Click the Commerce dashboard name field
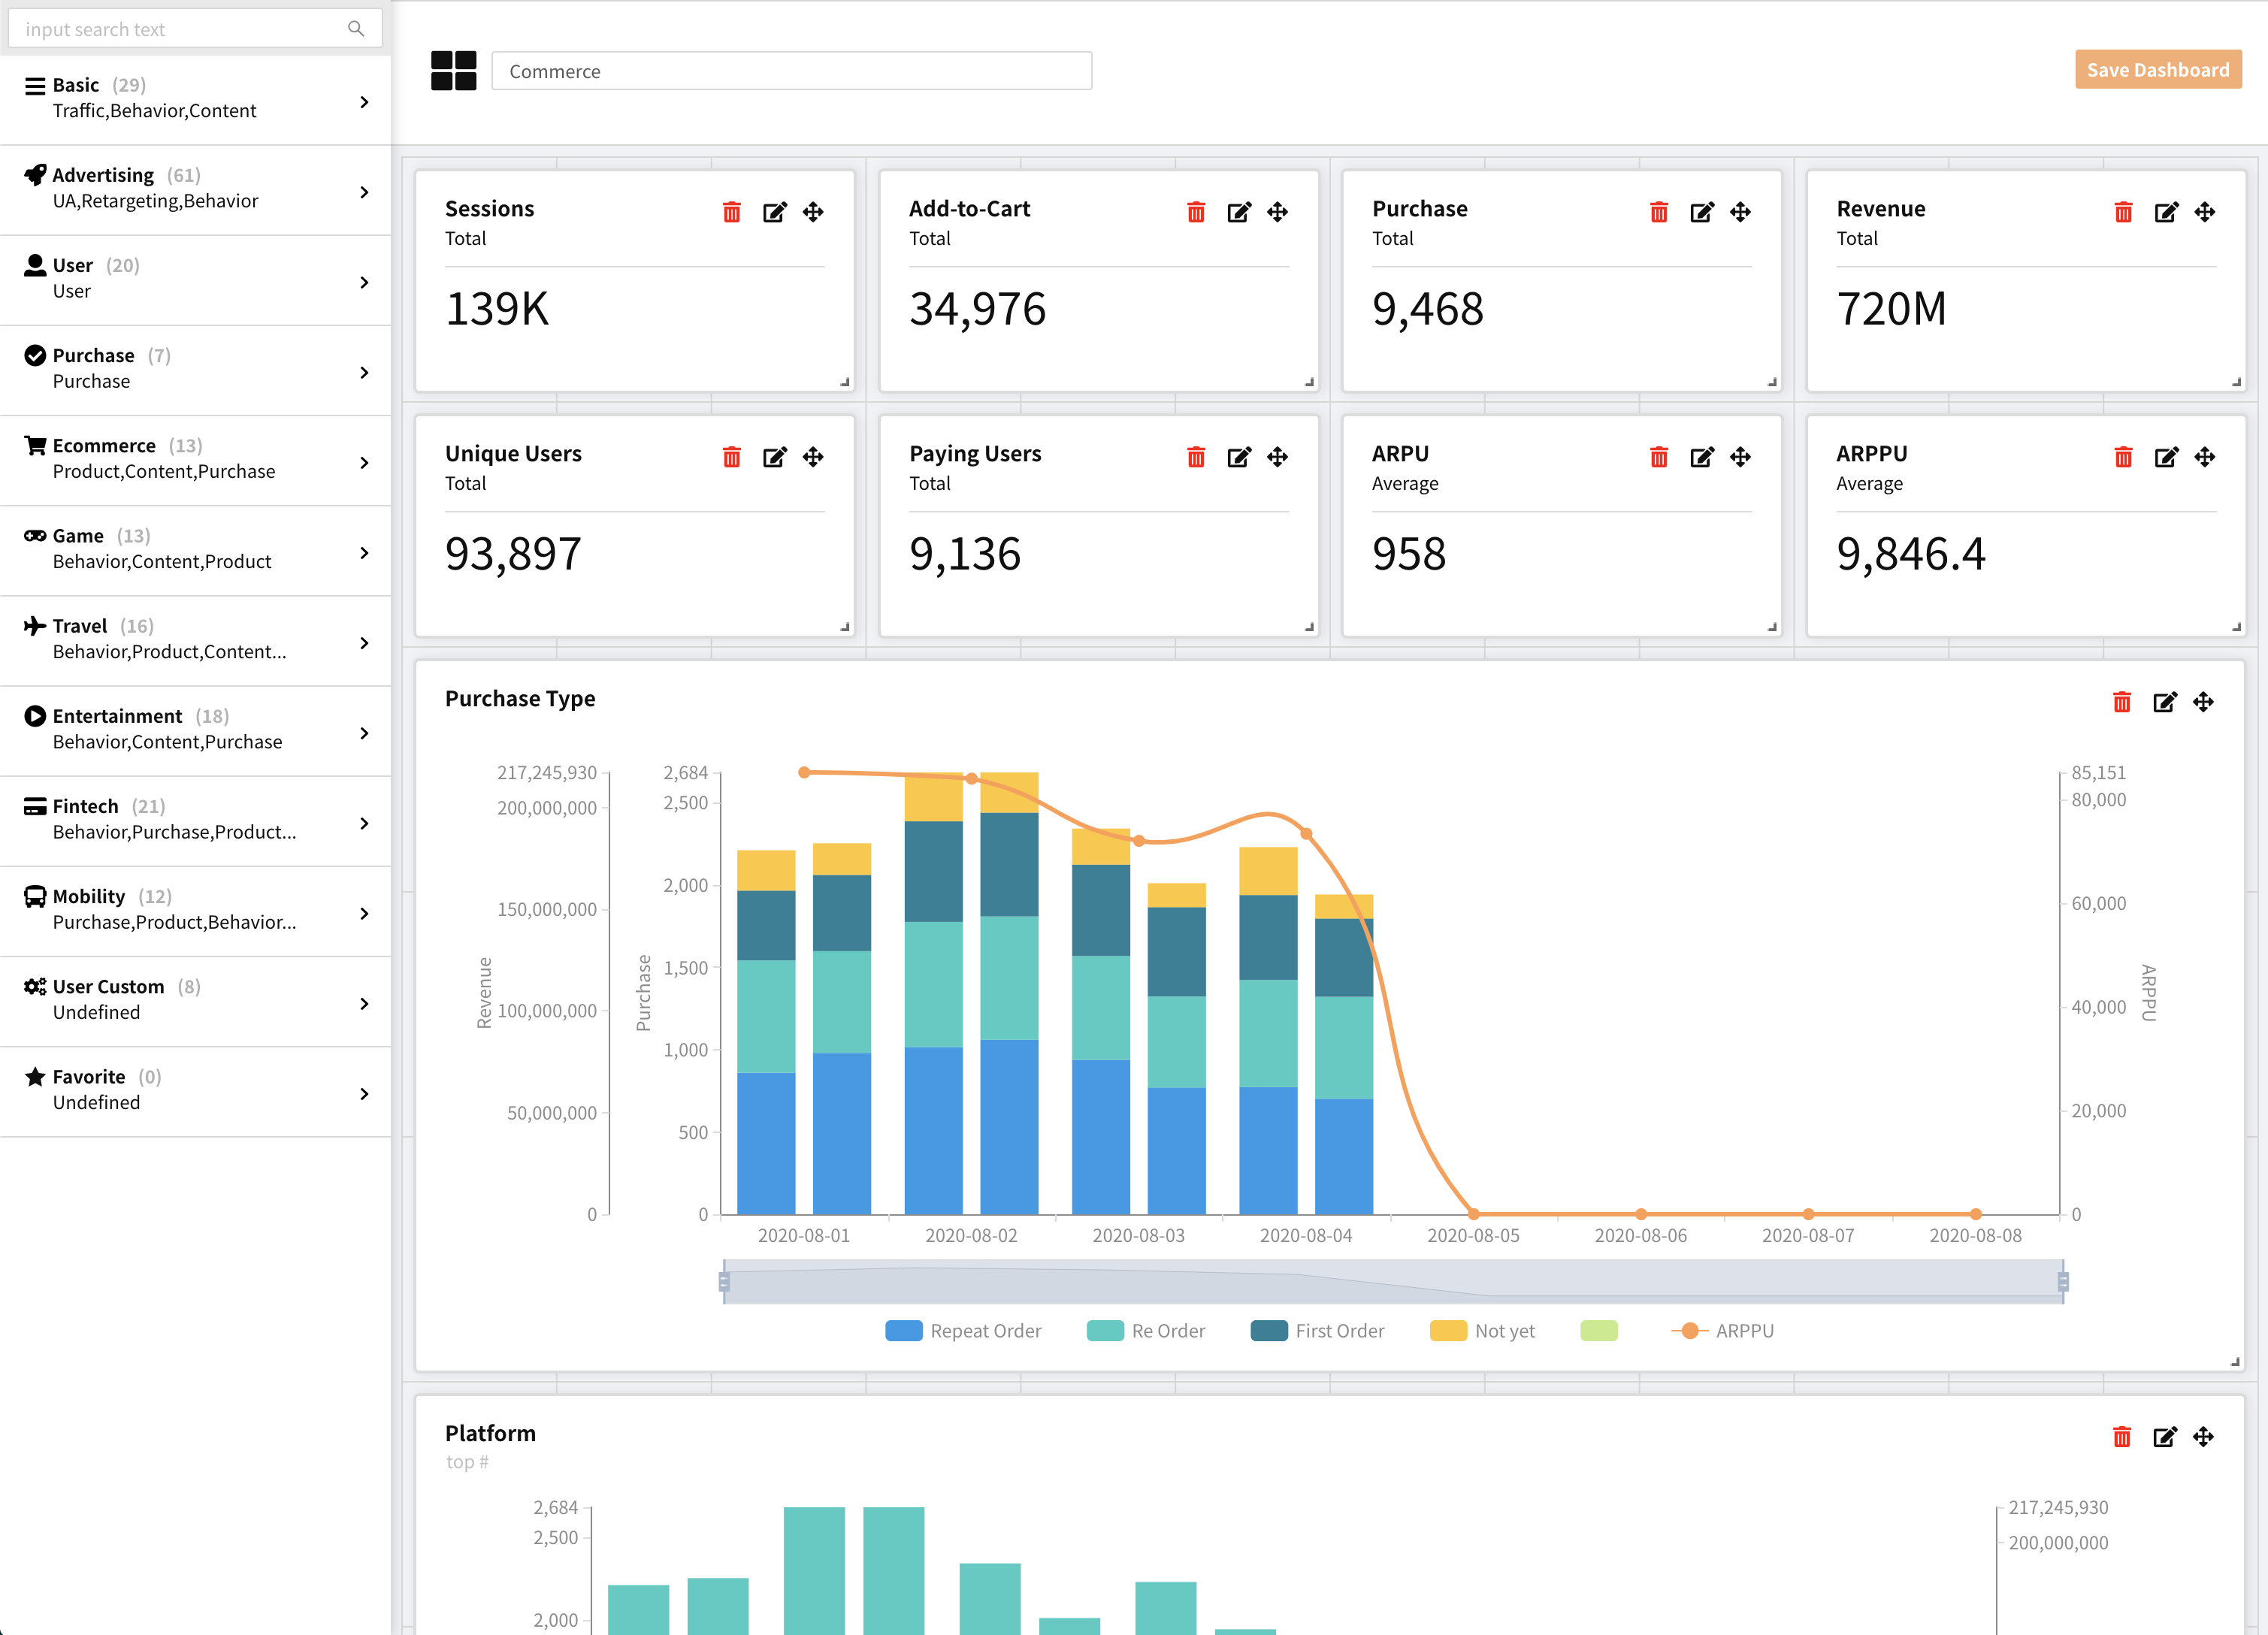 pyautogui.click(x=791, y=71)
